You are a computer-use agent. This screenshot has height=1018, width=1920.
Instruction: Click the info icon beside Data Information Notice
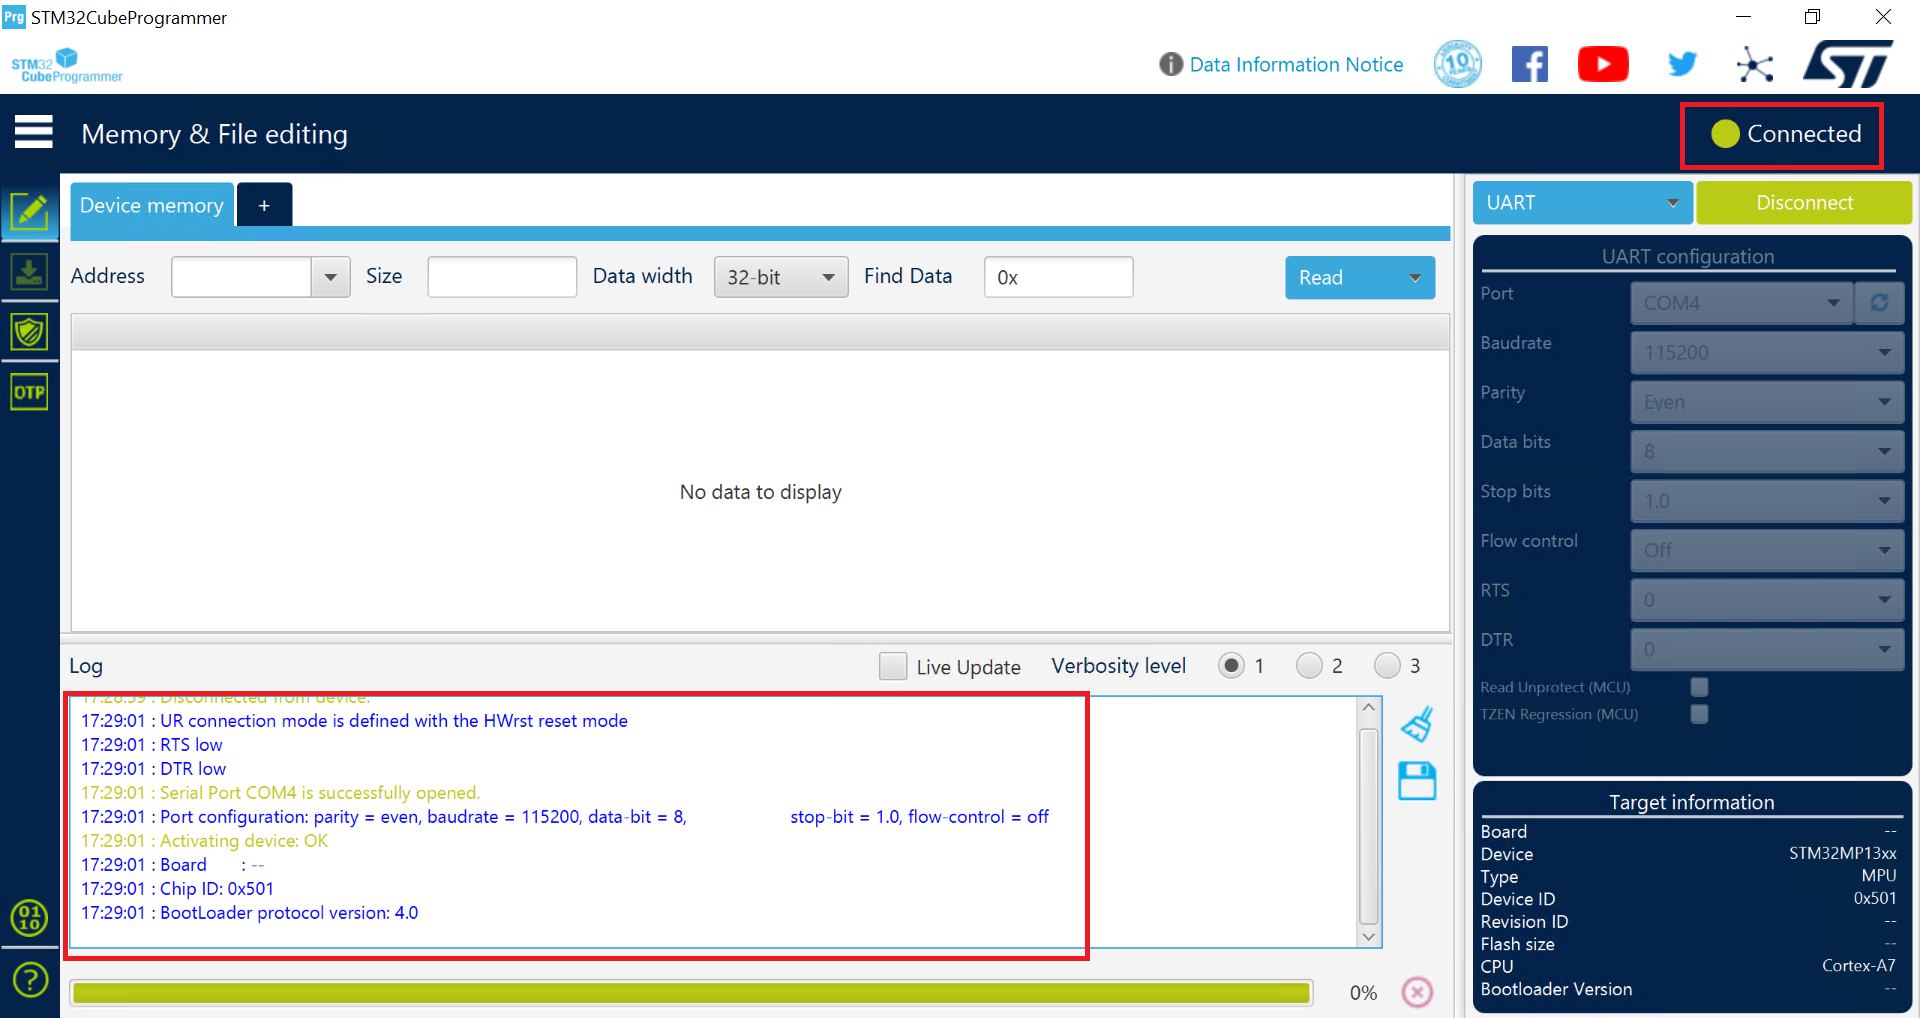coord(1170,65)
